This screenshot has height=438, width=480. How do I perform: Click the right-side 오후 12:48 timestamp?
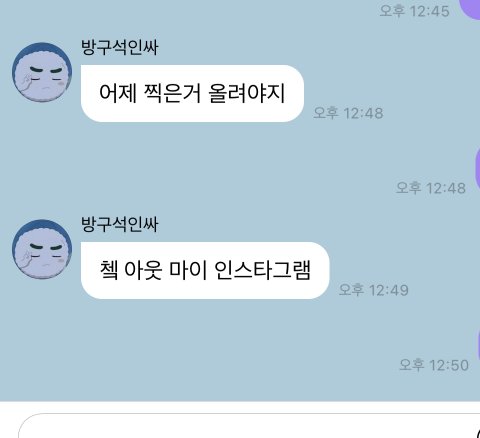[431, 188]
